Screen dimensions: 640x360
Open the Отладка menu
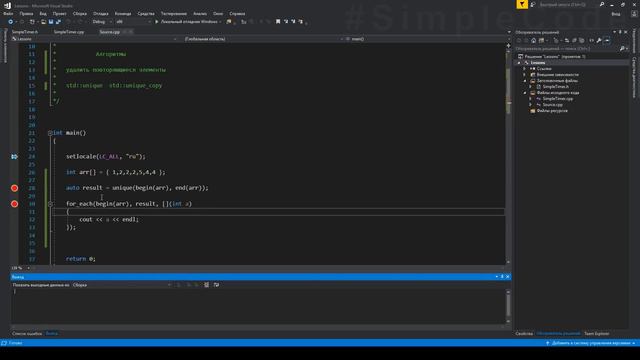(x=100, y=13)
